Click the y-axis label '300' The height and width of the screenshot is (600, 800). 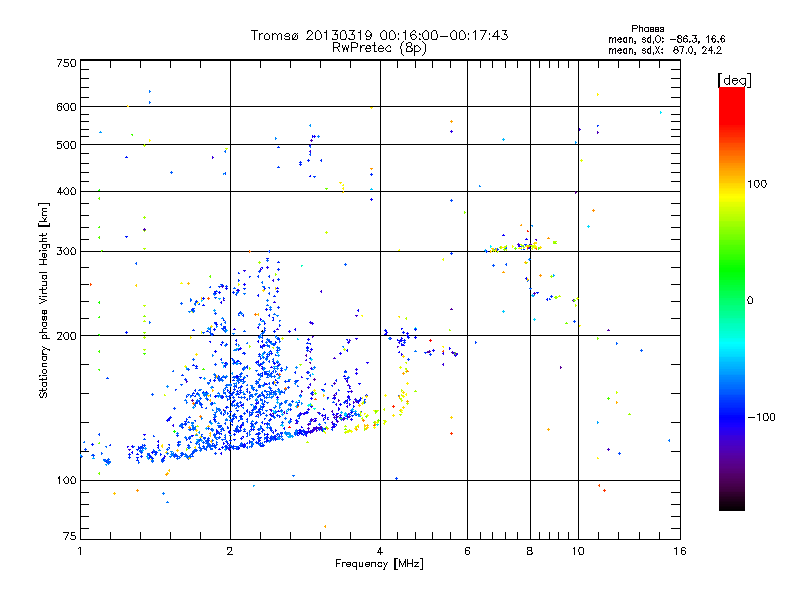pyautogui.click(x=66, y=252)
